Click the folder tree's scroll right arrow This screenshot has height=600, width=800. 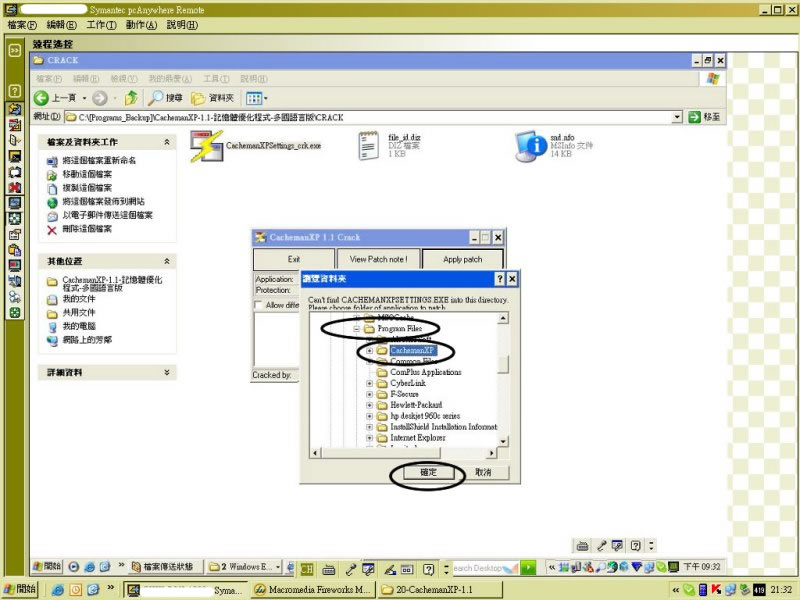tap(492, 453)
